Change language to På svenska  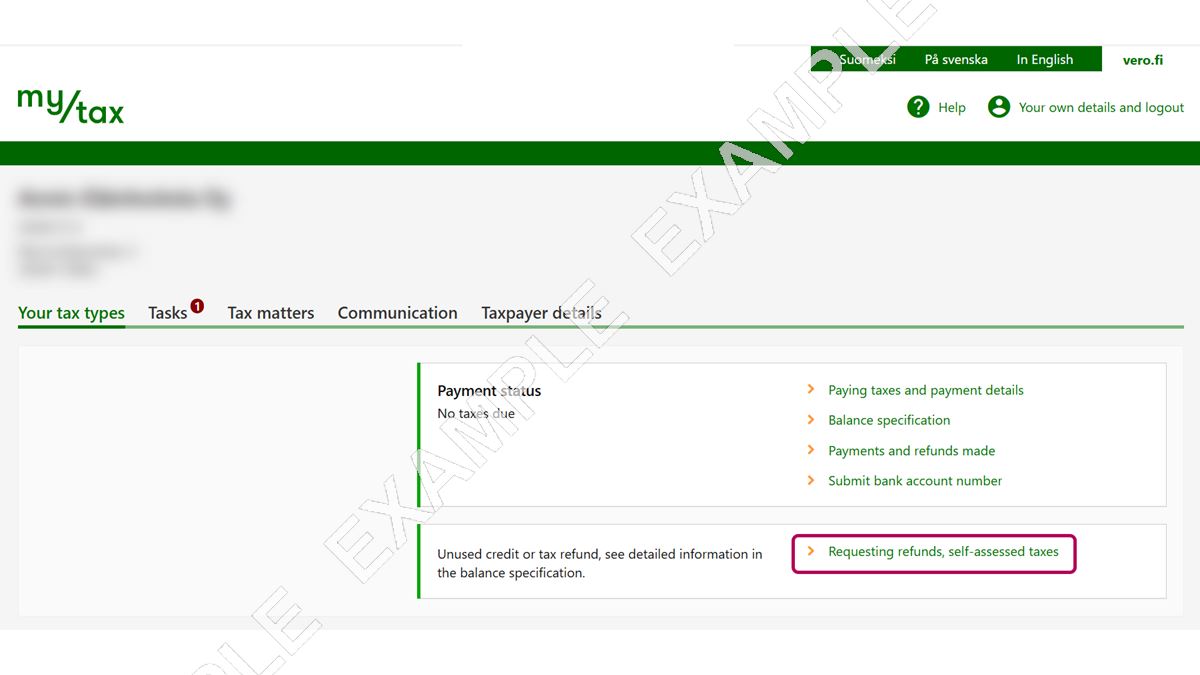coord(956,60)
